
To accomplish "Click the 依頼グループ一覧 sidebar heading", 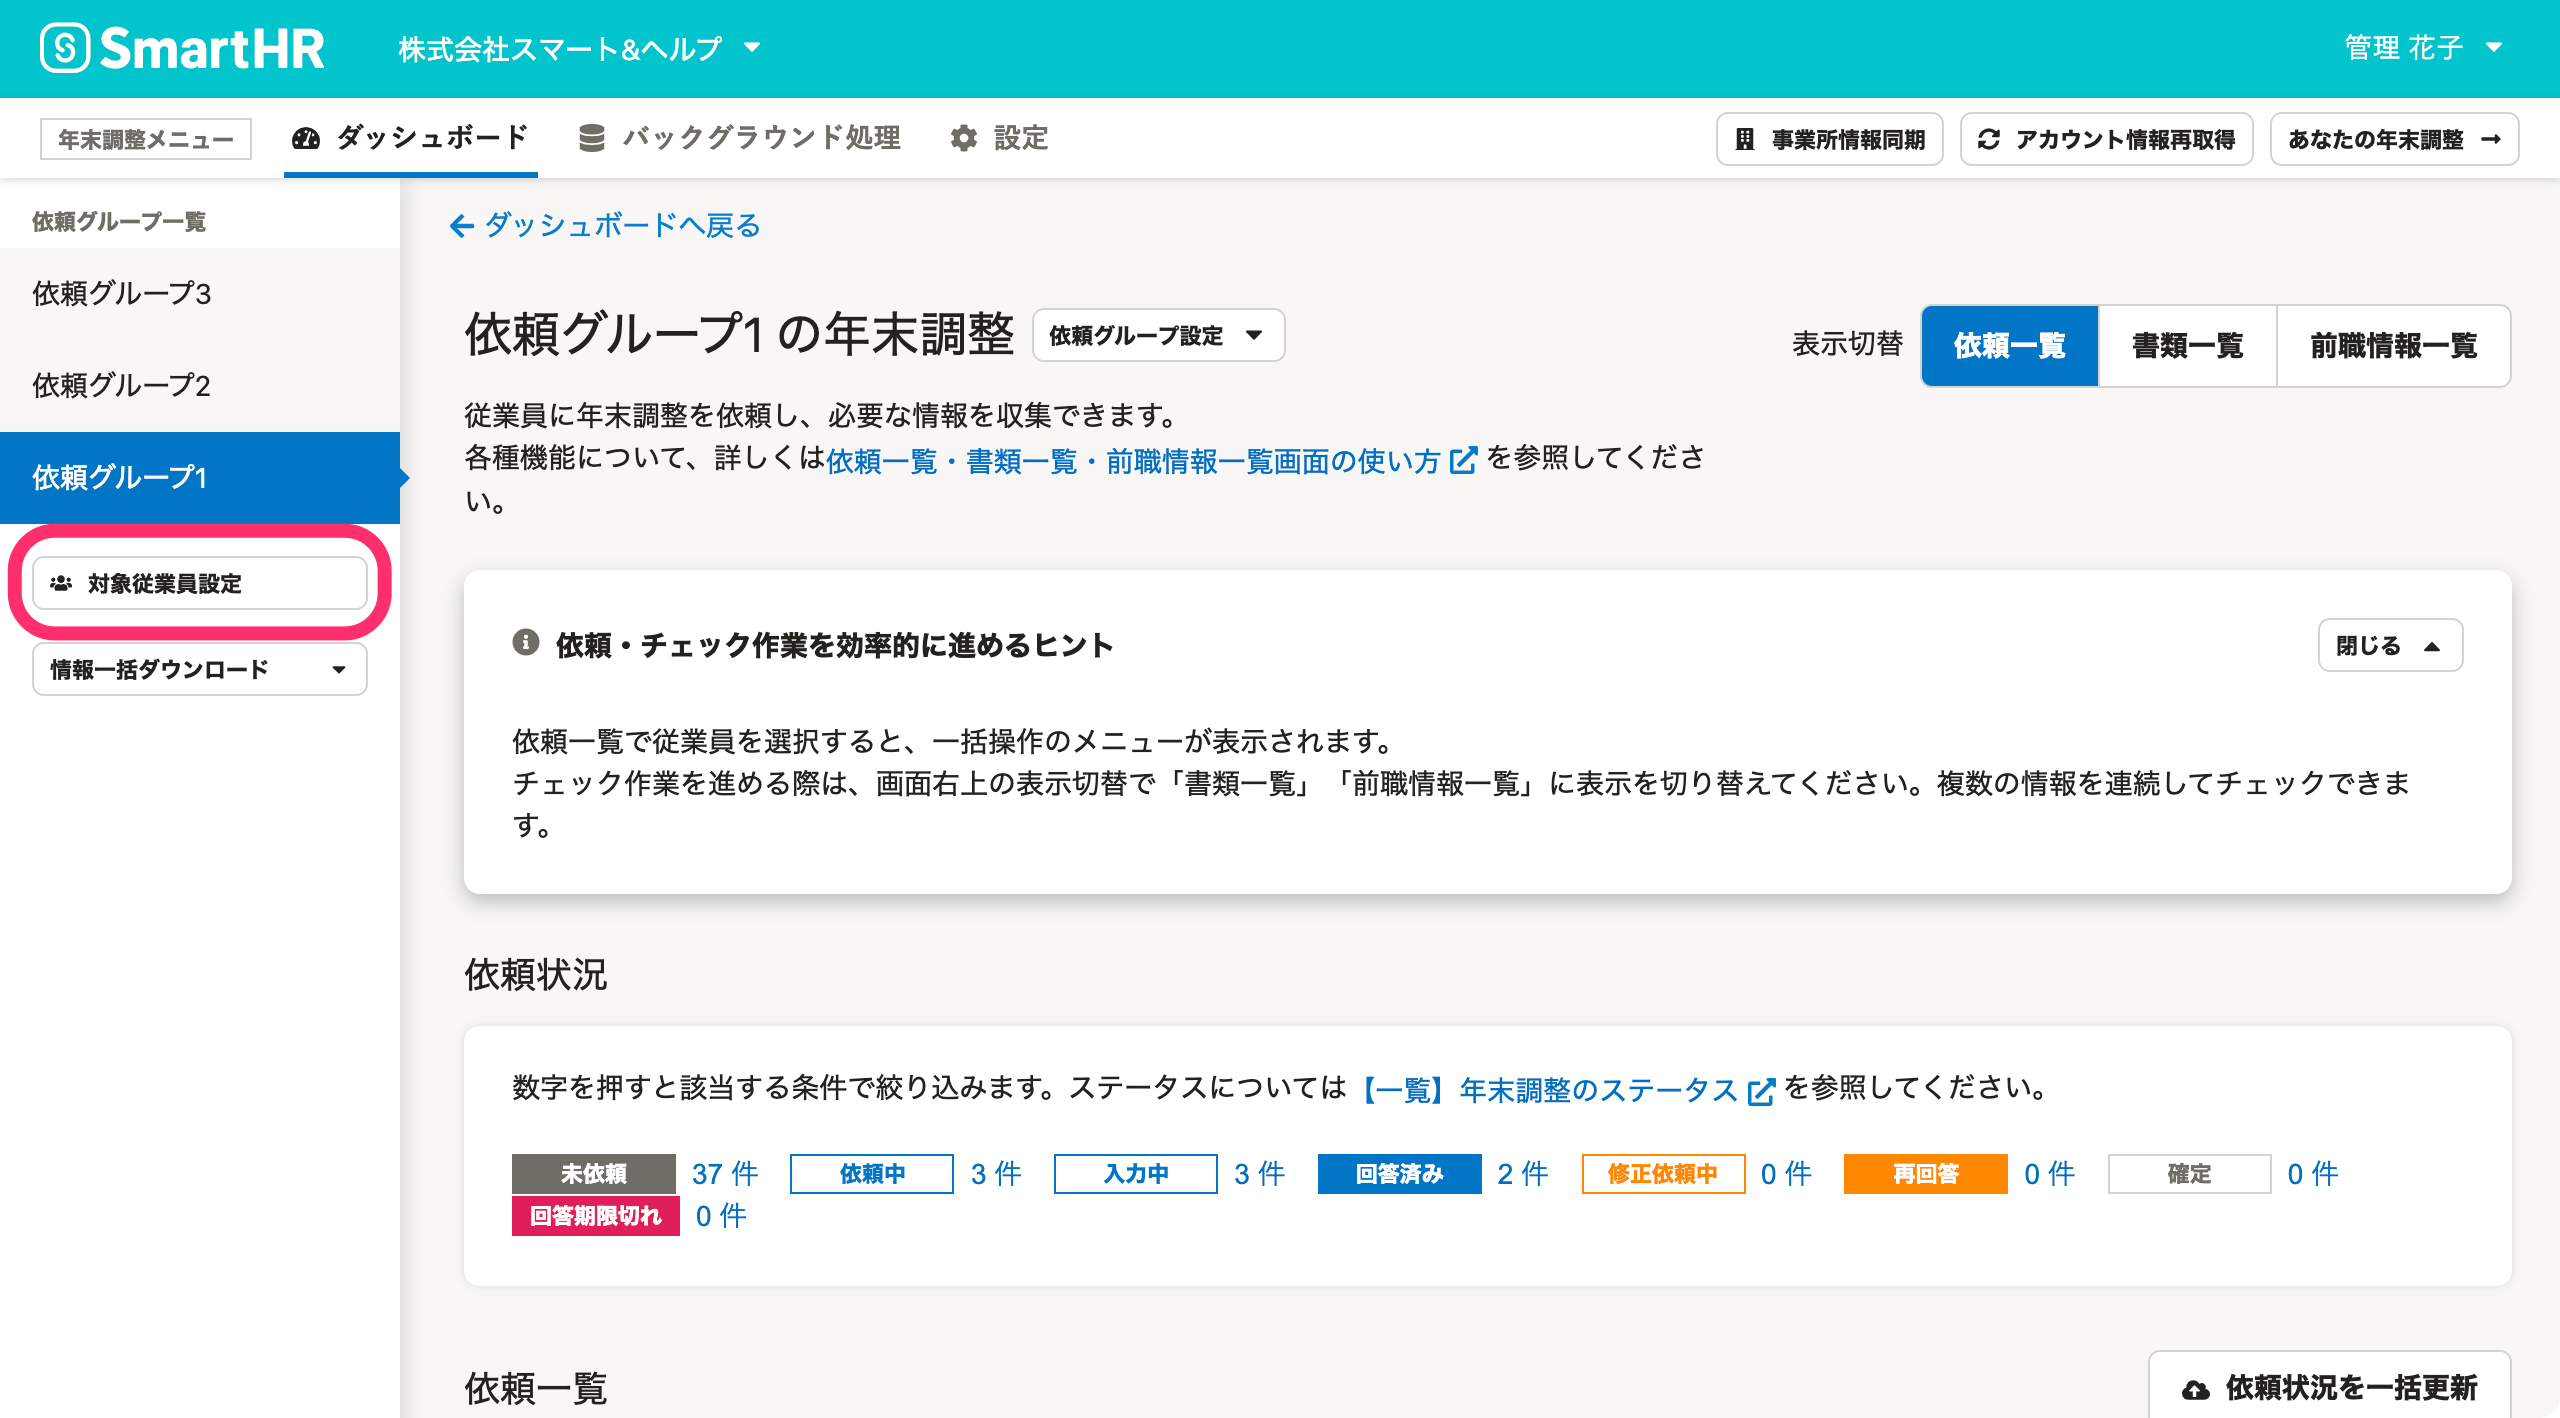I will [119, 222].
